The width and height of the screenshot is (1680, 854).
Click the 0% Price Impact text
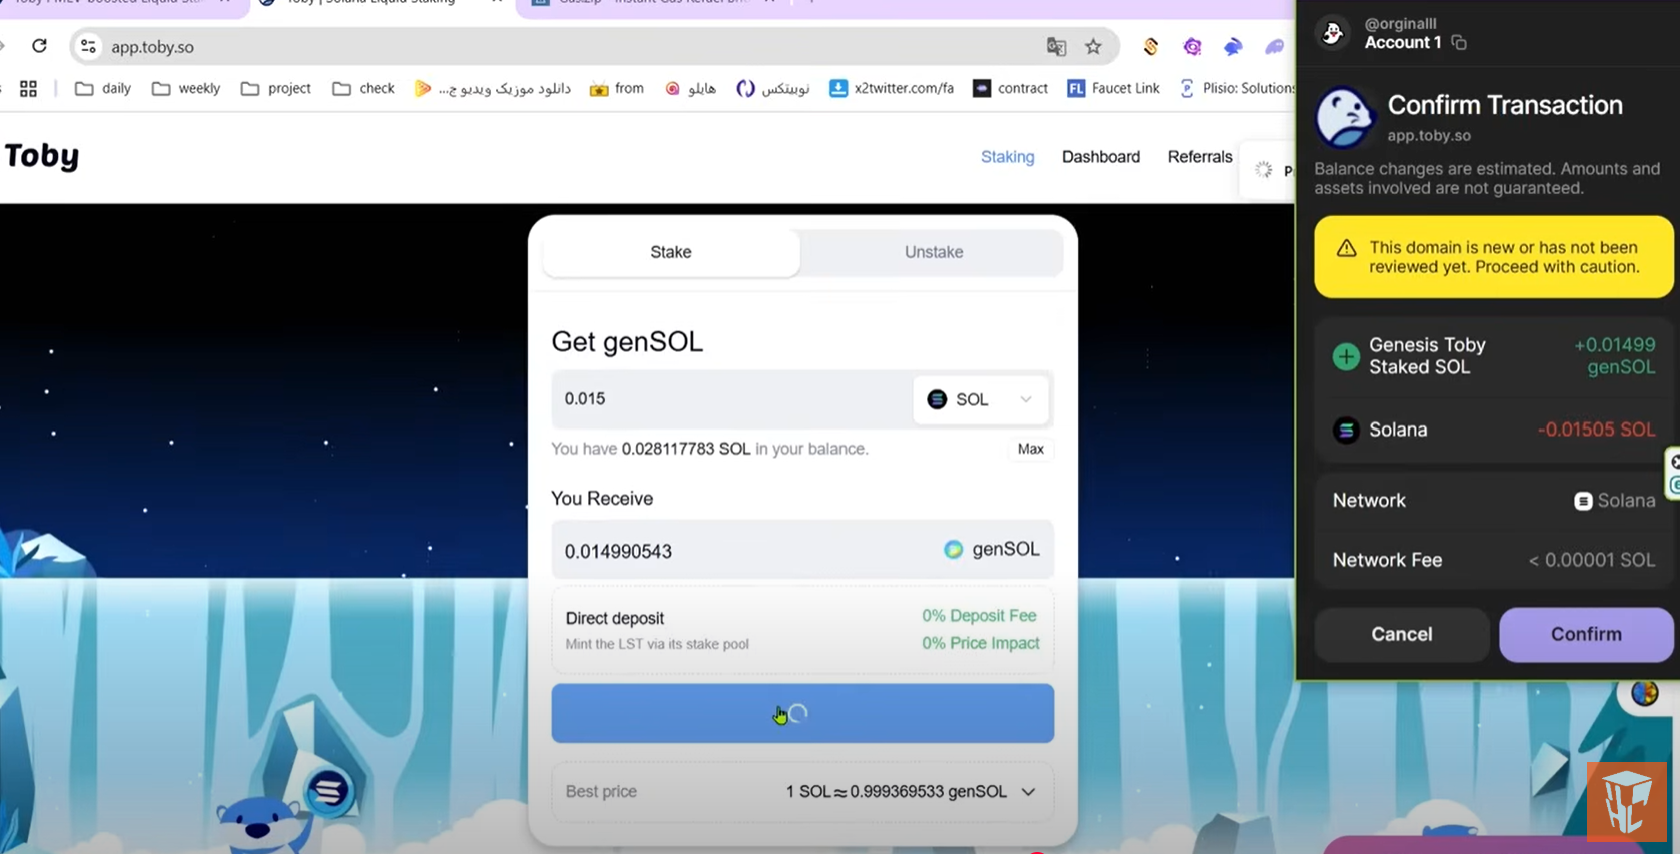pos(980,643)
